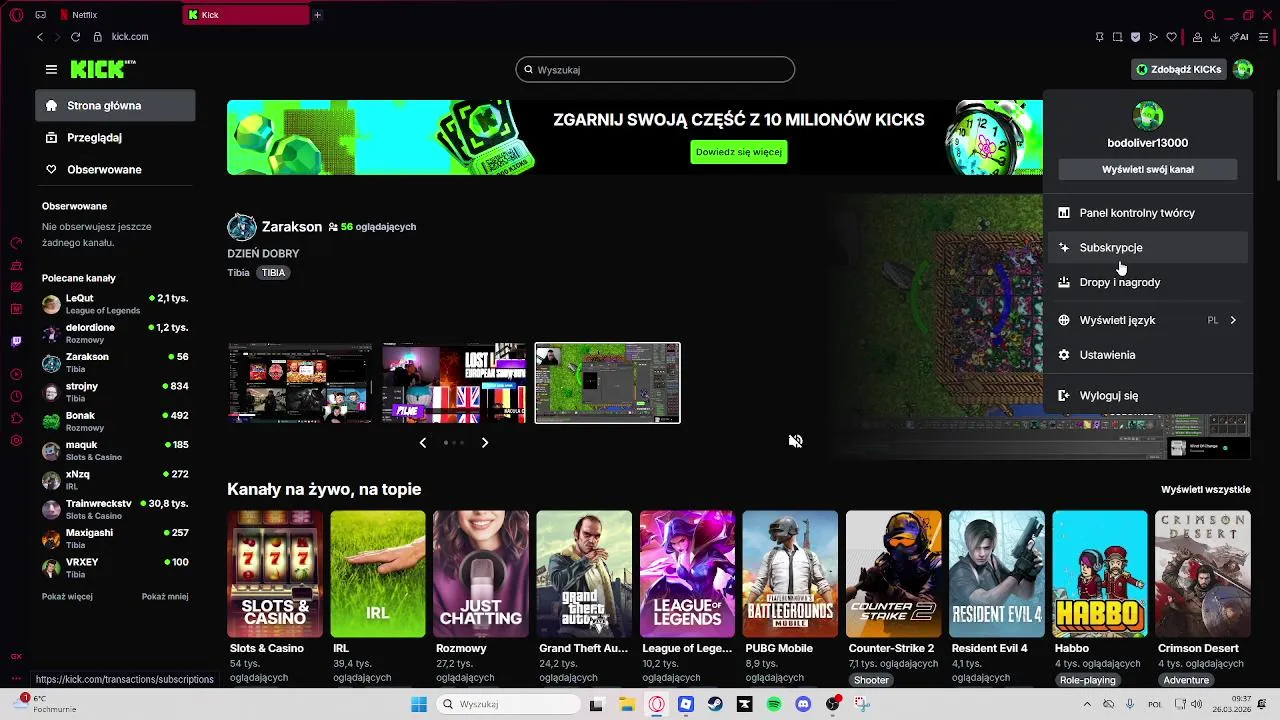Open Ustawienia in profile menu
This screenshot has width=1280, height=720.
(x=1147, y=355)
